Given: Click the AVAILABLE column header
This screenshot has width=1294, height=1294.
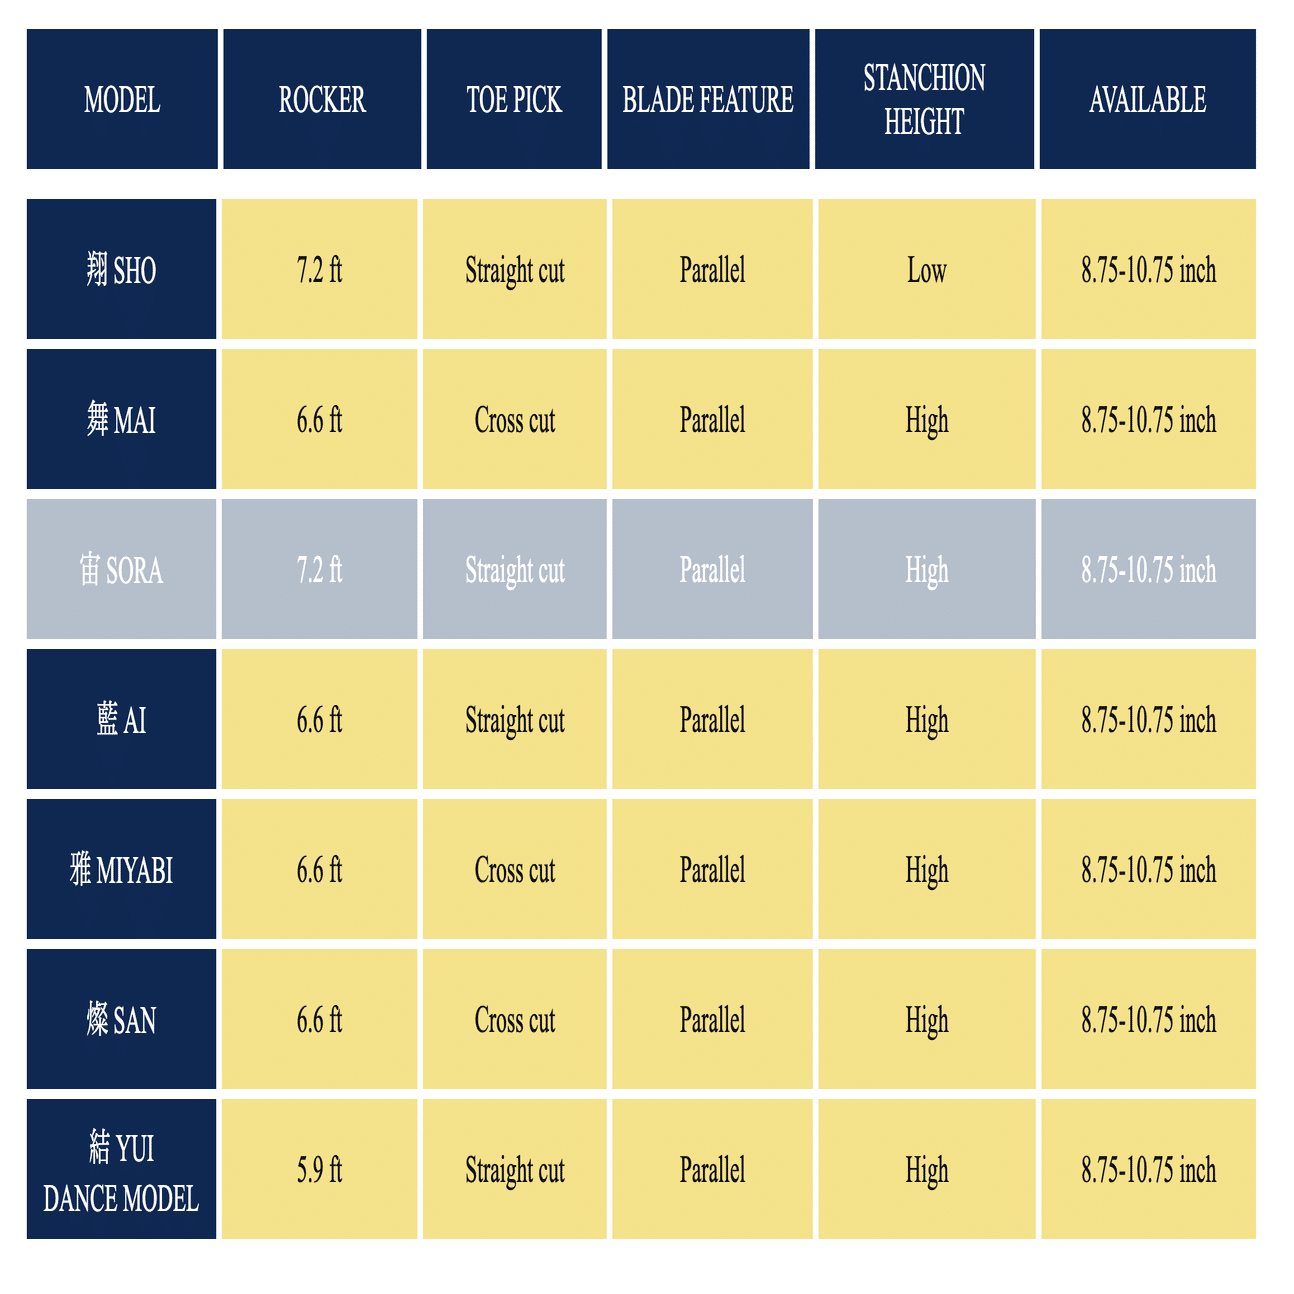Looking at the screenshot, I should click(x=1147, y=100).
